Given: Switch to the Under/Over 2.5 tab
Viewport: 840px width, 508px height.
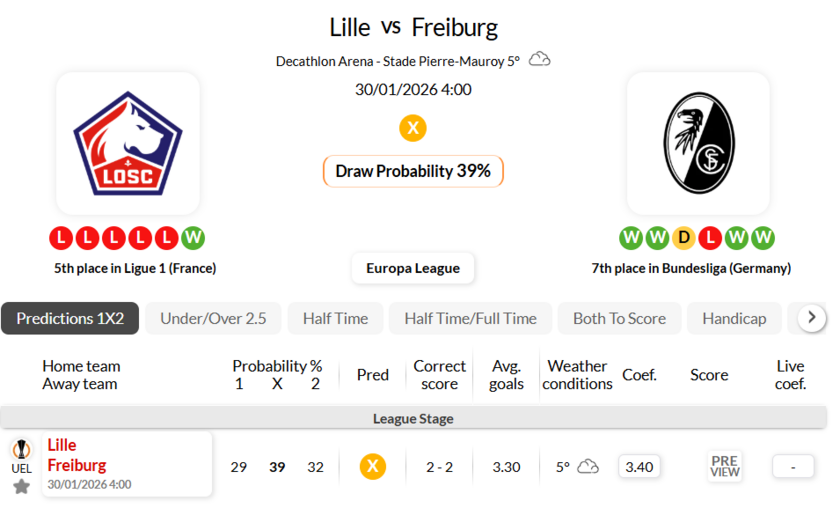Looking at the screenshot, I should click(x=213, y=318).
